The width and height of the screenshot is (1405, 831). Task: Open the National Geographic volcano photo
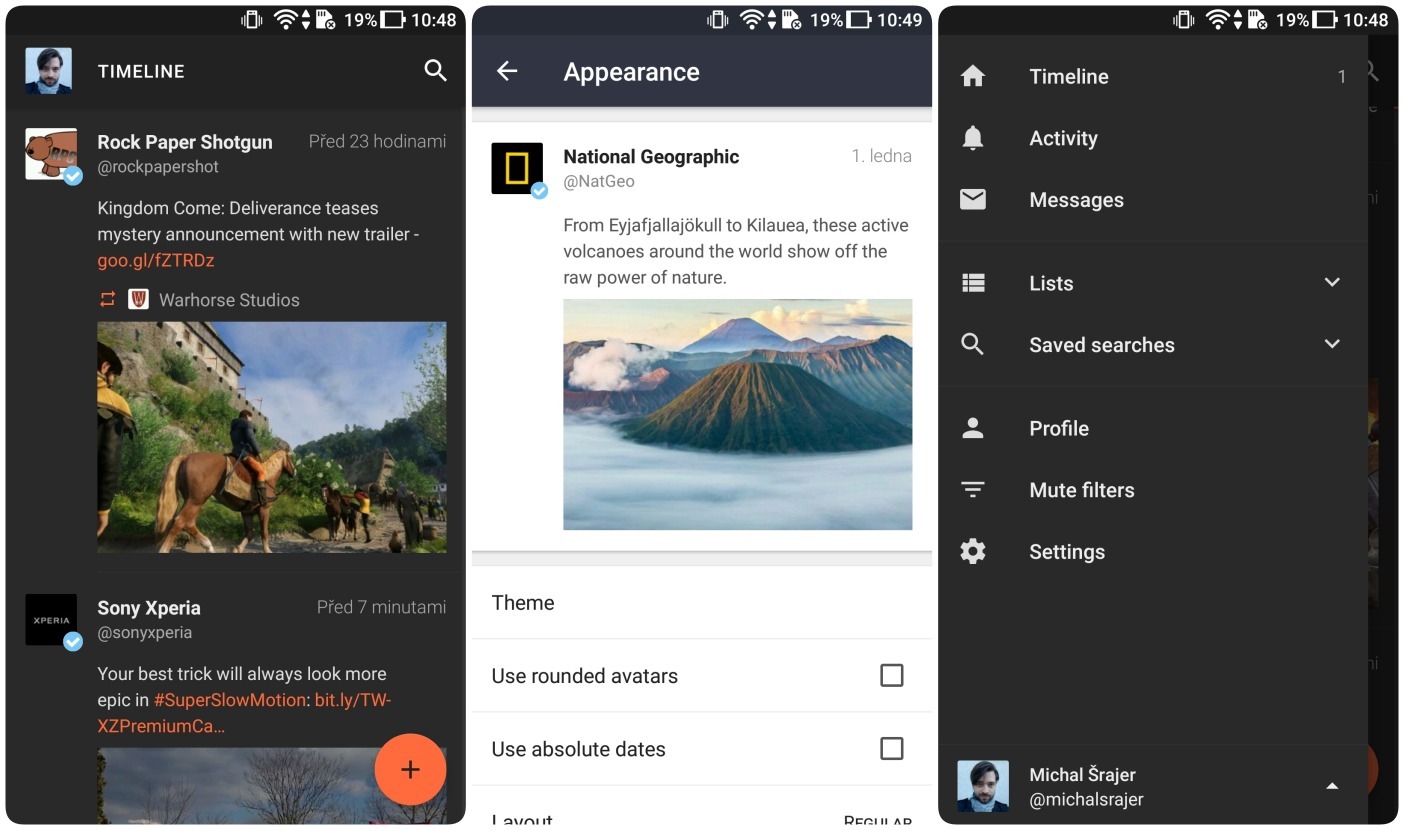click(737, 414)
